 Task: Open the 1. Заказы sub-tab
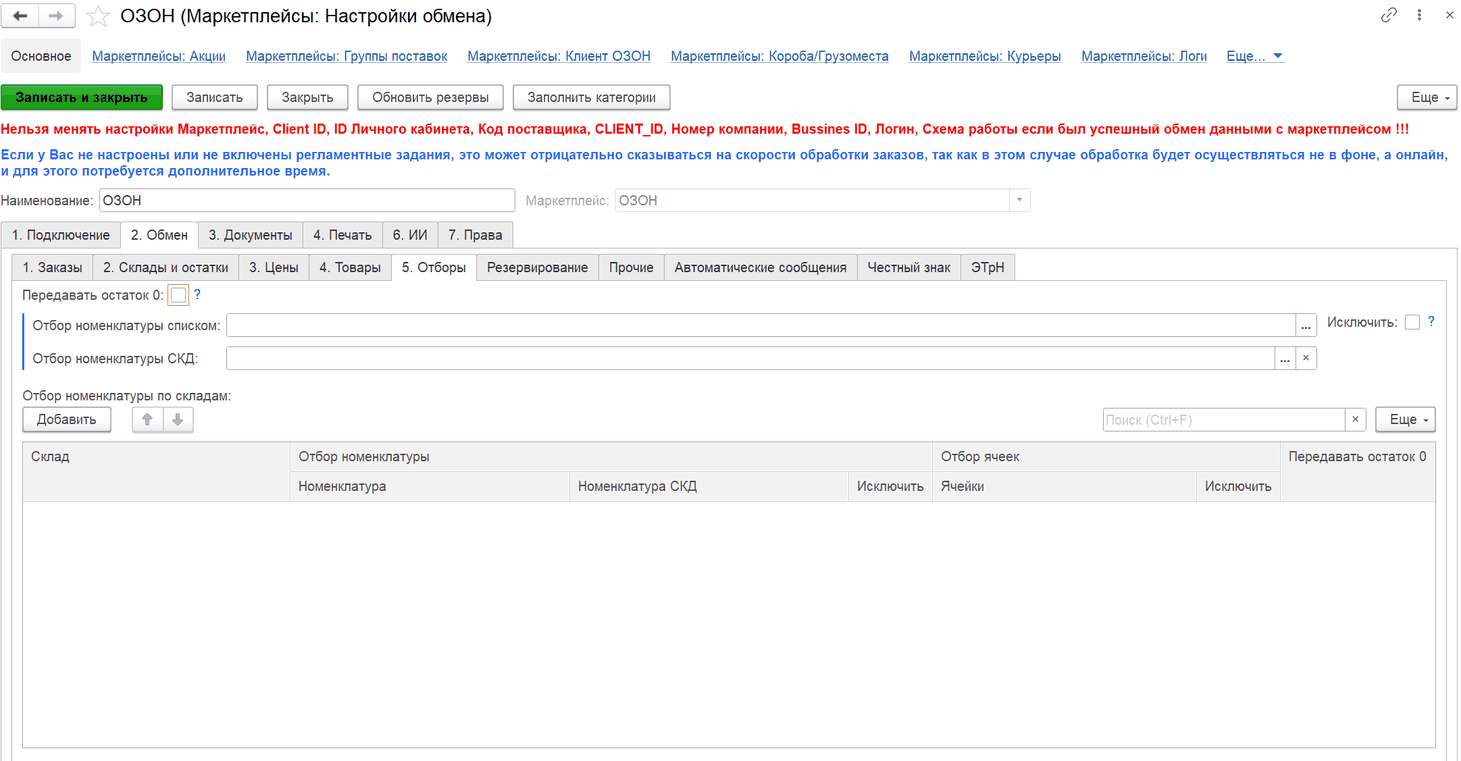point(53,267)
